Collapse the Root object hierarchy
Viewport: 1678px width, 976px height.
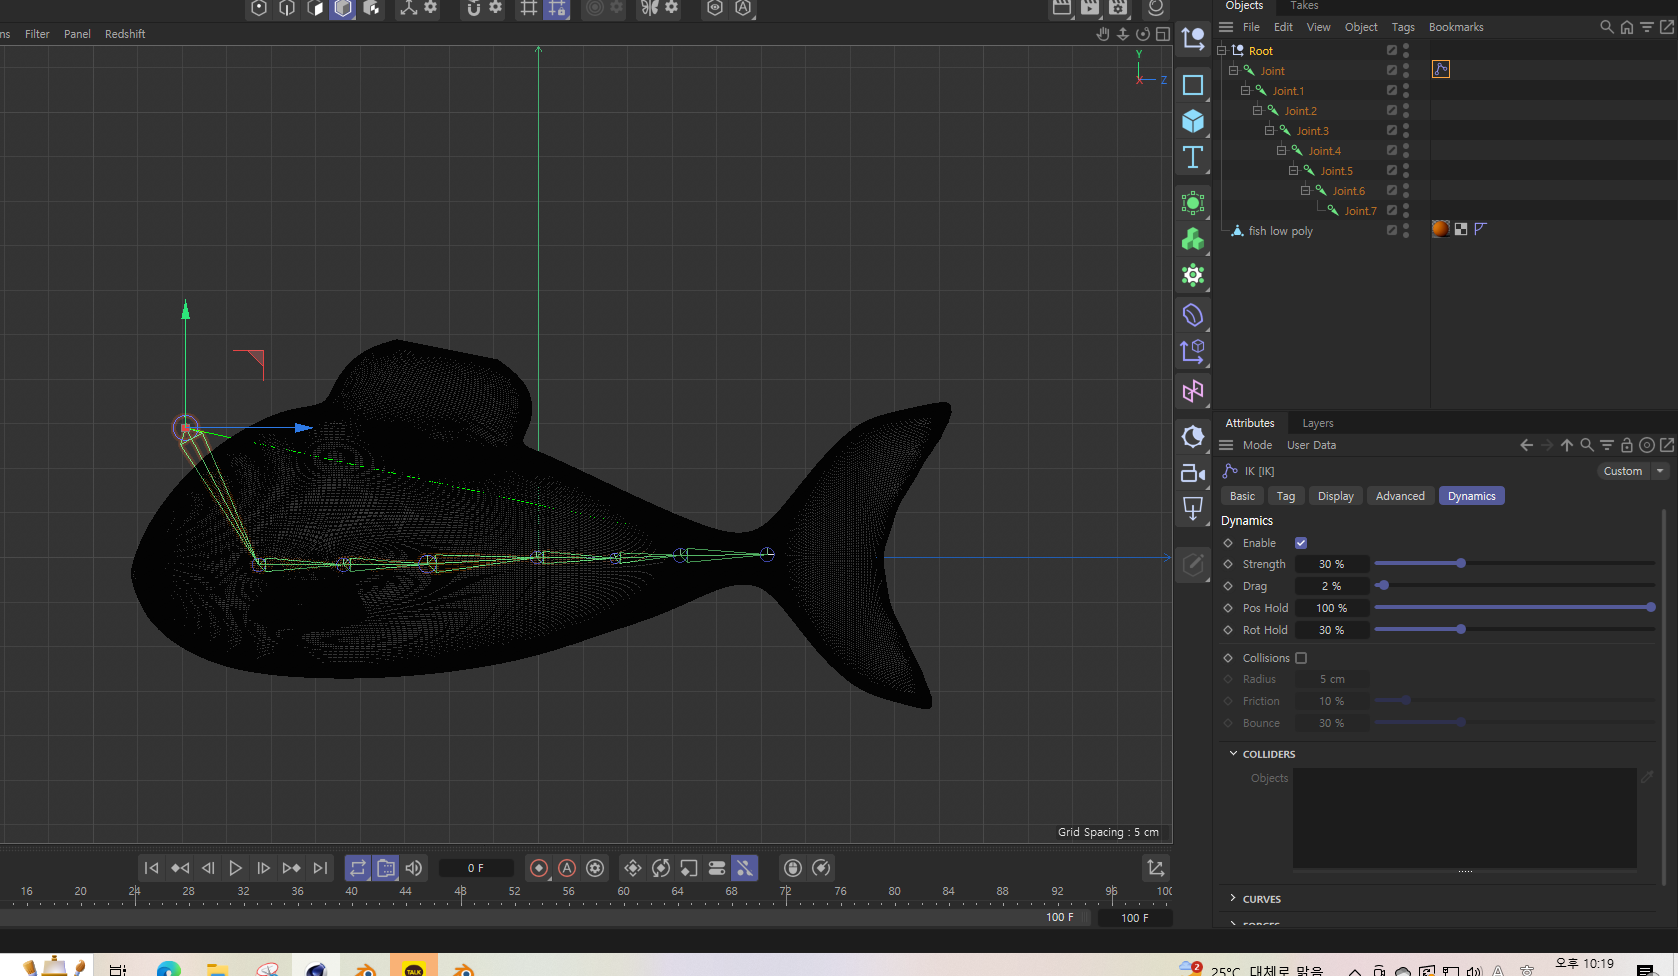click(1221, 50)
